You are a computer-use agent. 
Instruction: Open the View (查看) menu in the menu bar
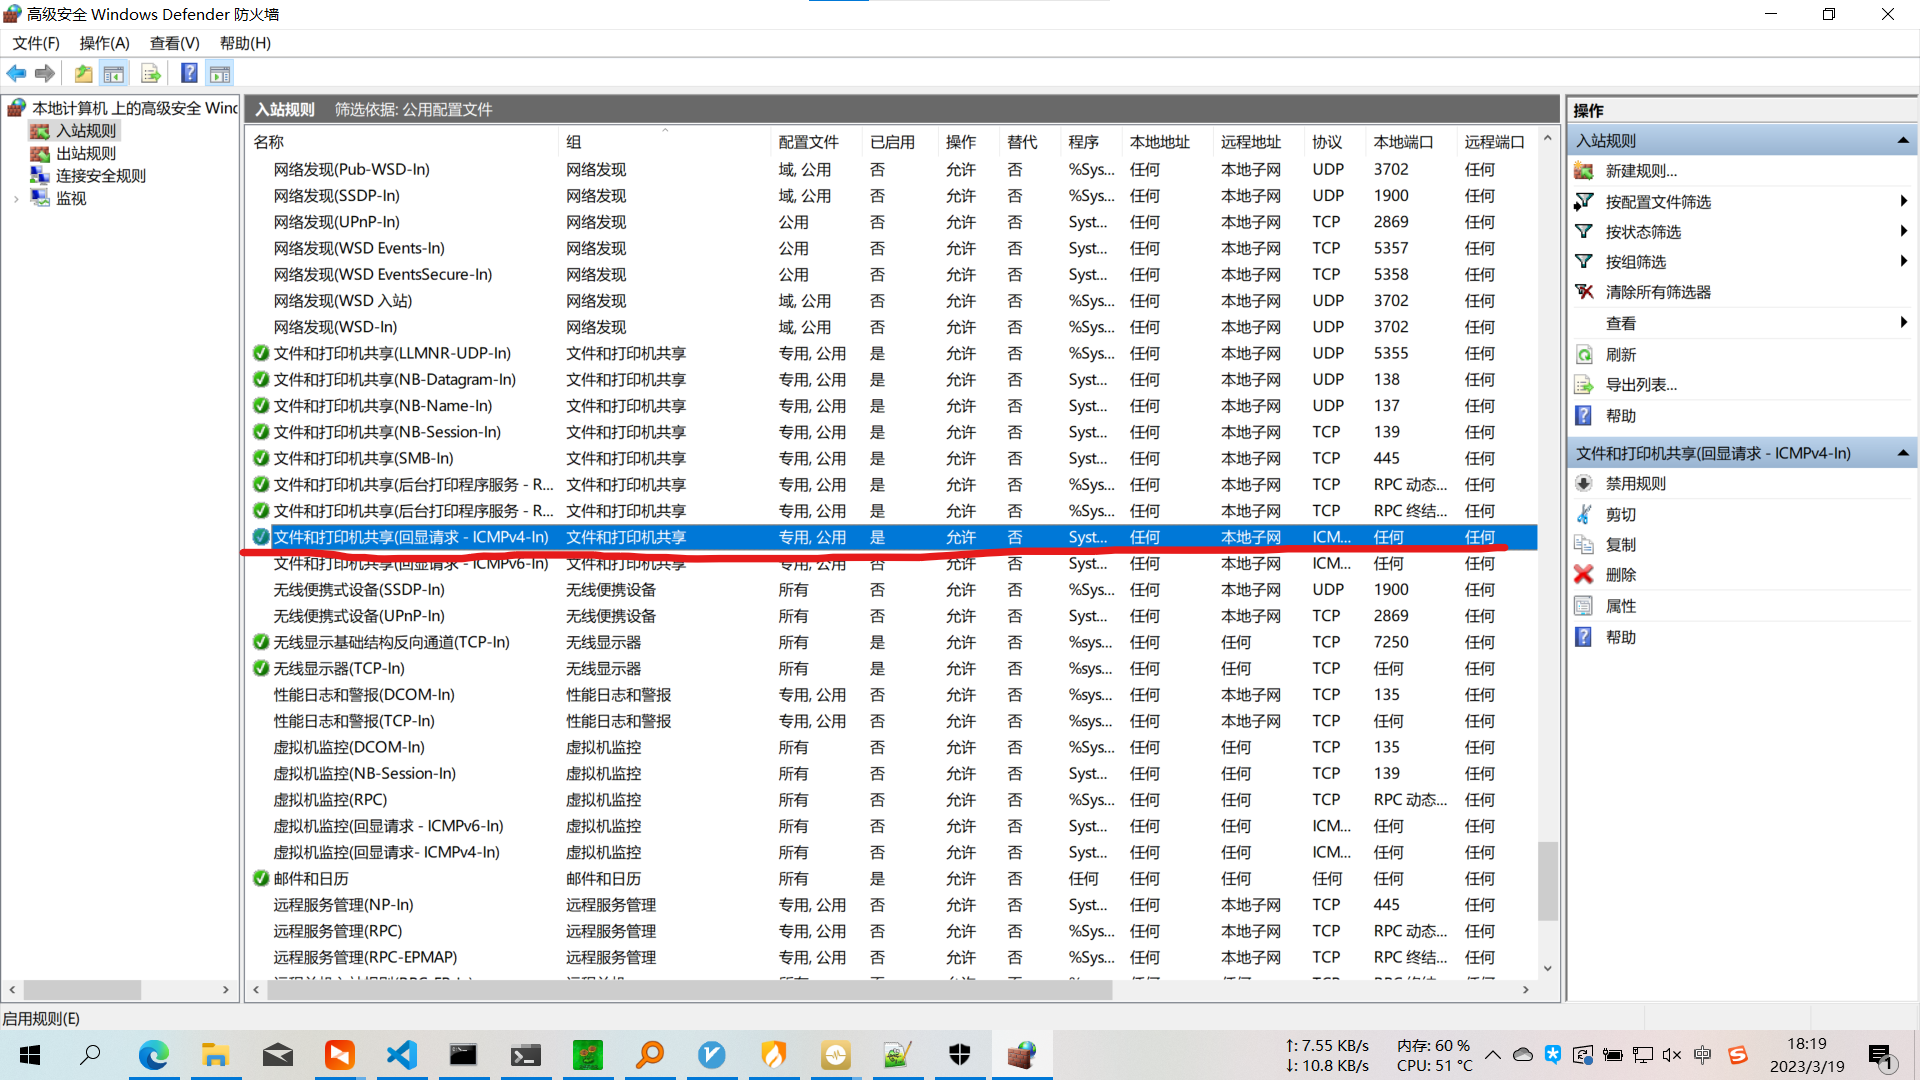[x=174, y=43]
